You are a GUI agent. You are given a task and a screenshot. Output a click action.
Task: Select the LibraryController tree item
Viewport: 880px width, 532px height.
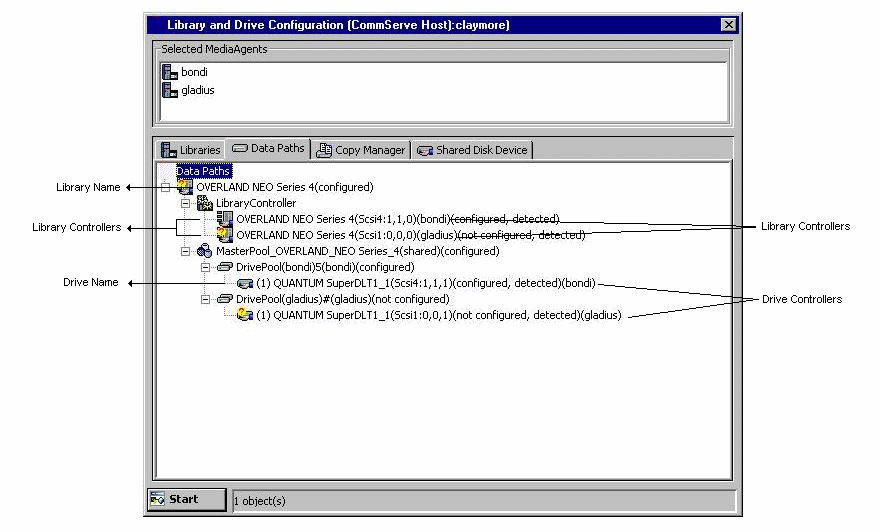(256, 203)
